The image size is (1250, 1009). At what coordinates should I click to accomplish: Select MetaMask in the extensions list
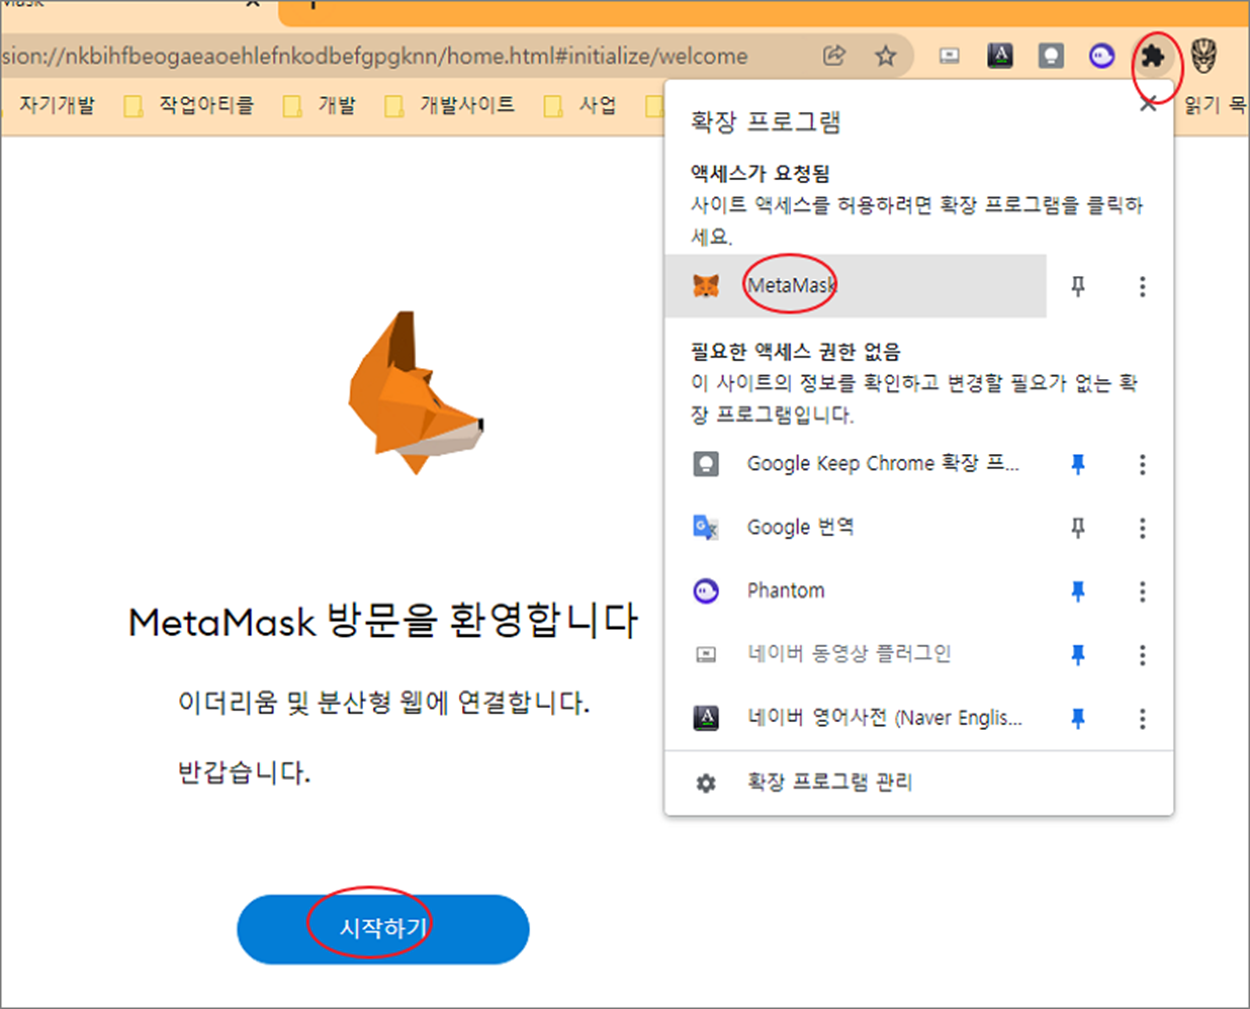pyautogui.click(x=856, y=286)
